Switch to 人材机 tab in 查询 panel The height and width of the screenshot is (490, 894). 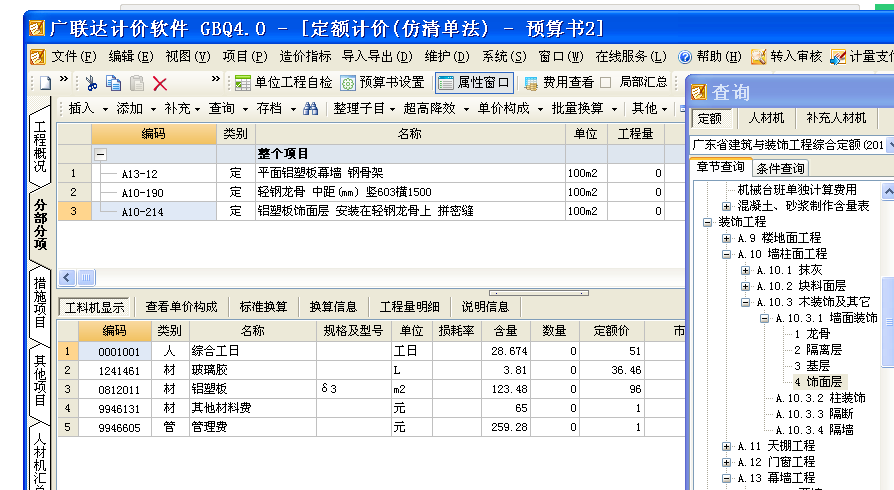tap(766, 118)
